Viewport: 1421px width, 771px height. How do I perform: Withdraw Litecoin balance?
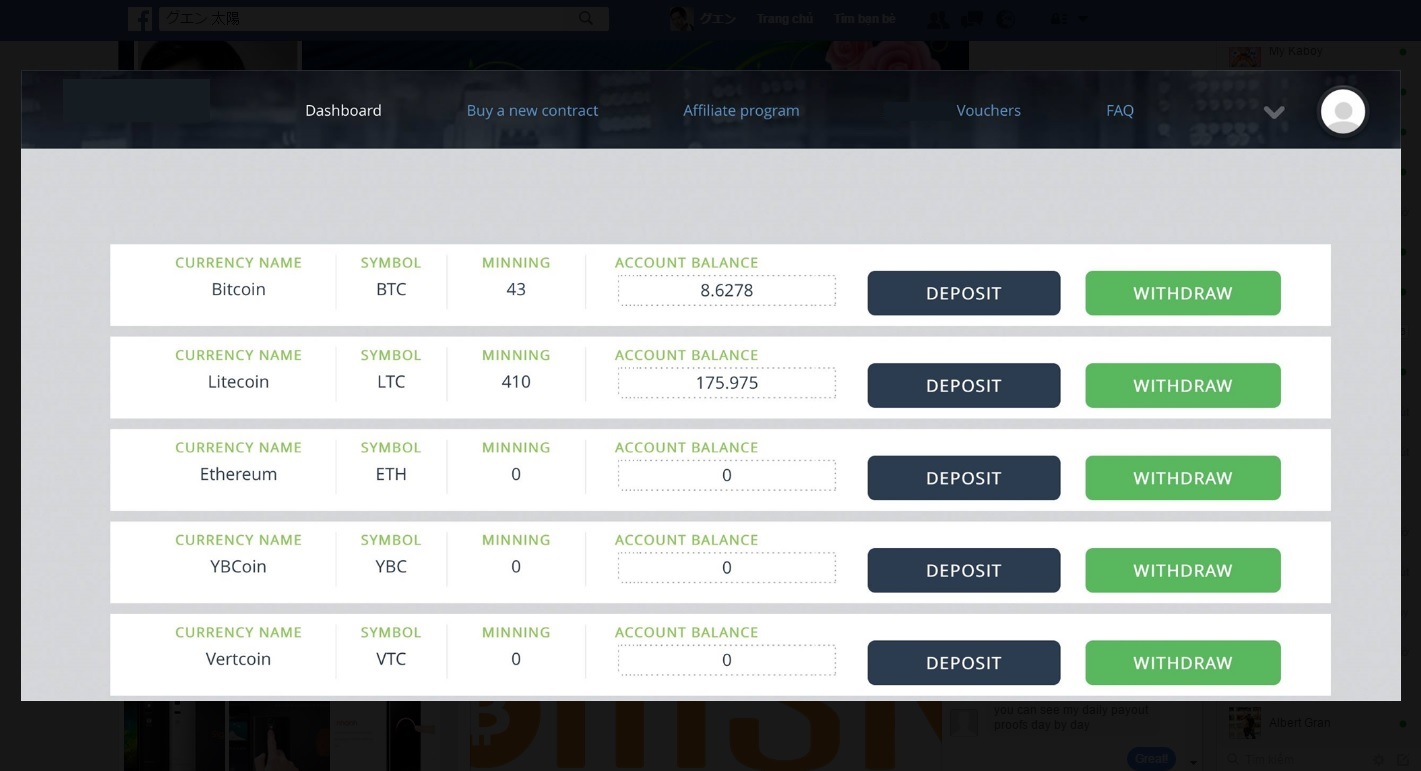(1183, 385)
